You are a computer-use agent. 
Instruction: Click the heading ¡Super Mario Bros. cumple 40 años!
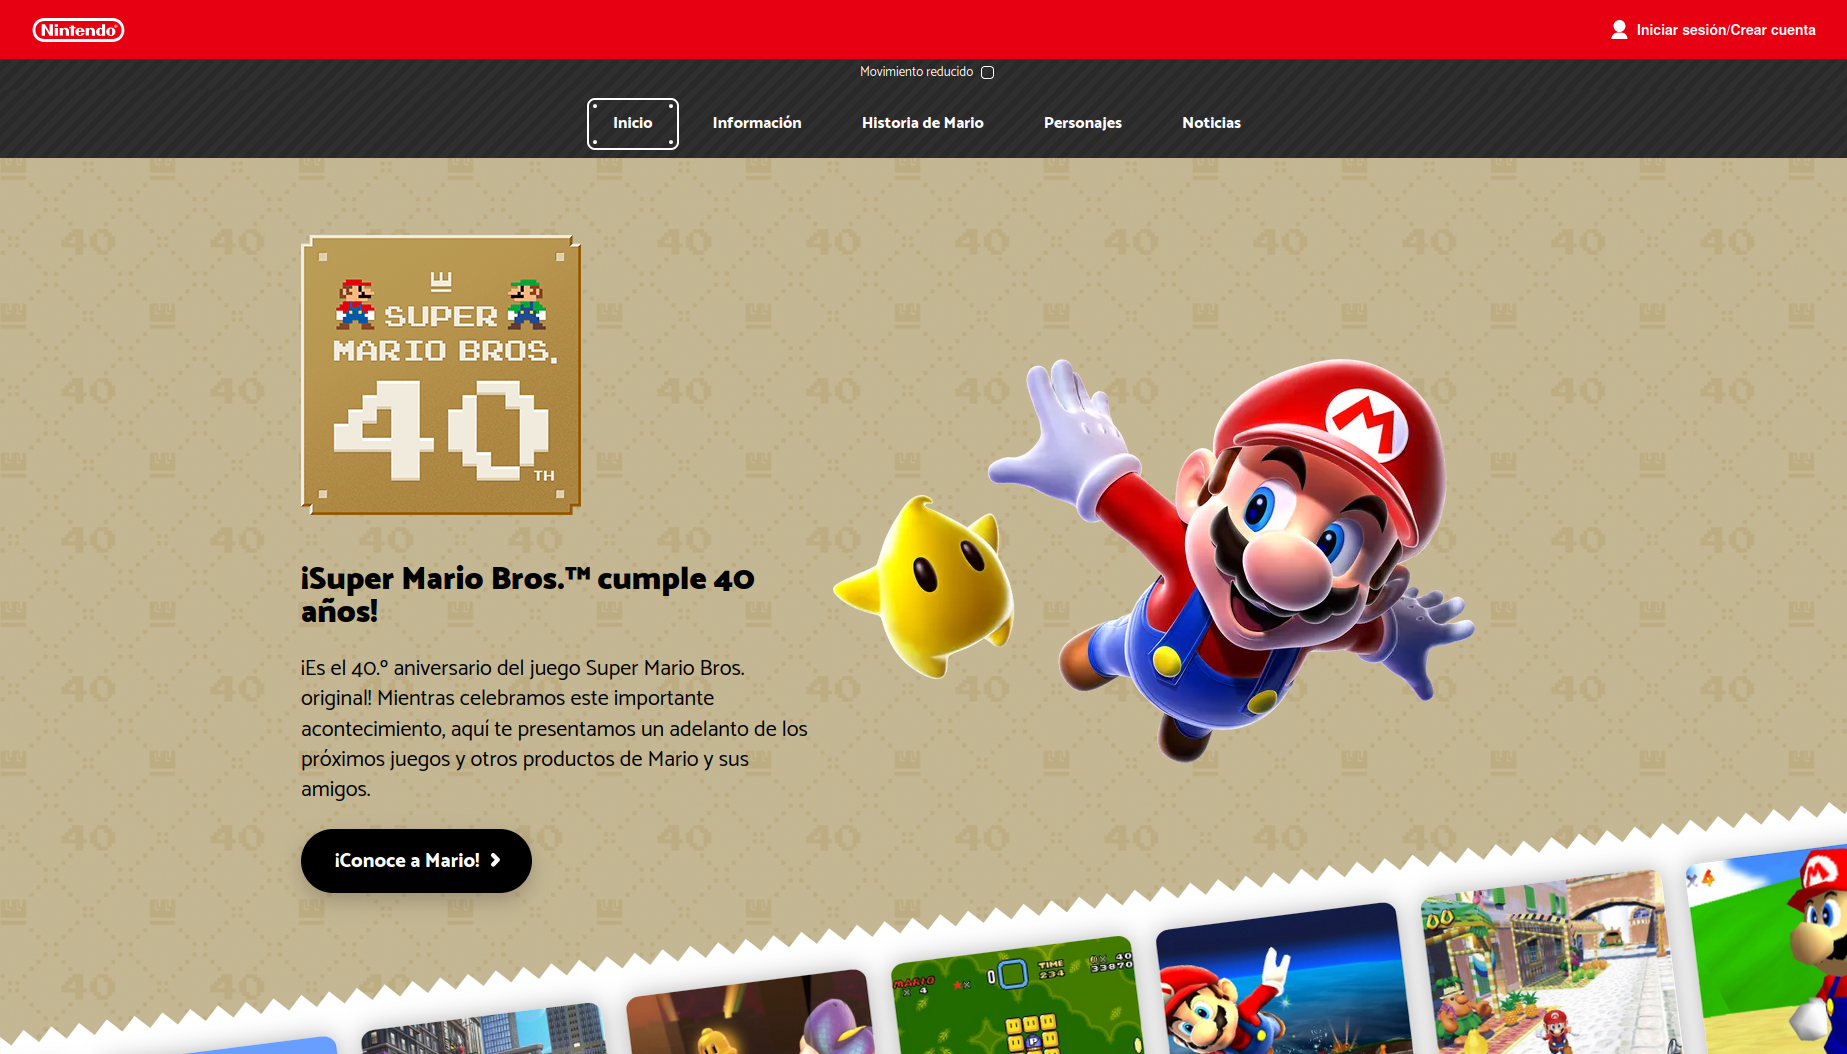click(x=528, y=595)
